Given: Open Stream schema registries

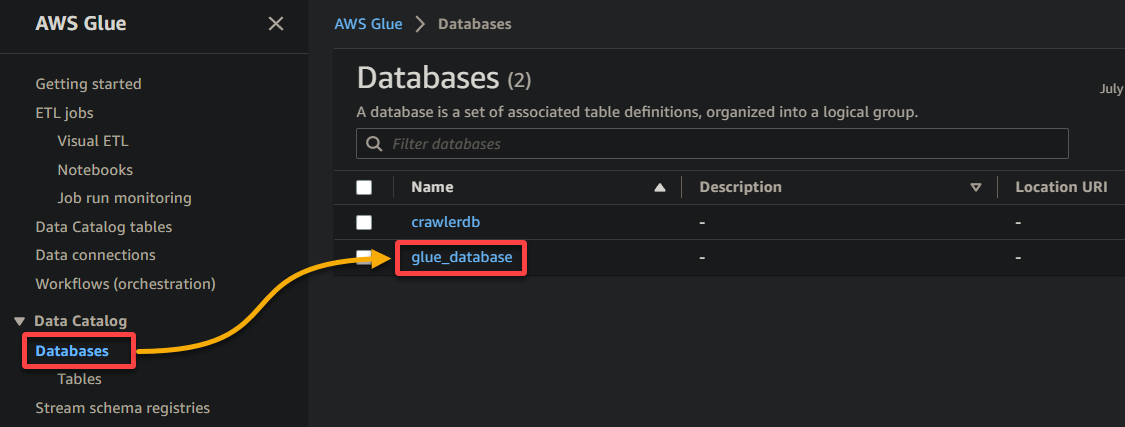Looking at the screenshot, I should (123, 408).
